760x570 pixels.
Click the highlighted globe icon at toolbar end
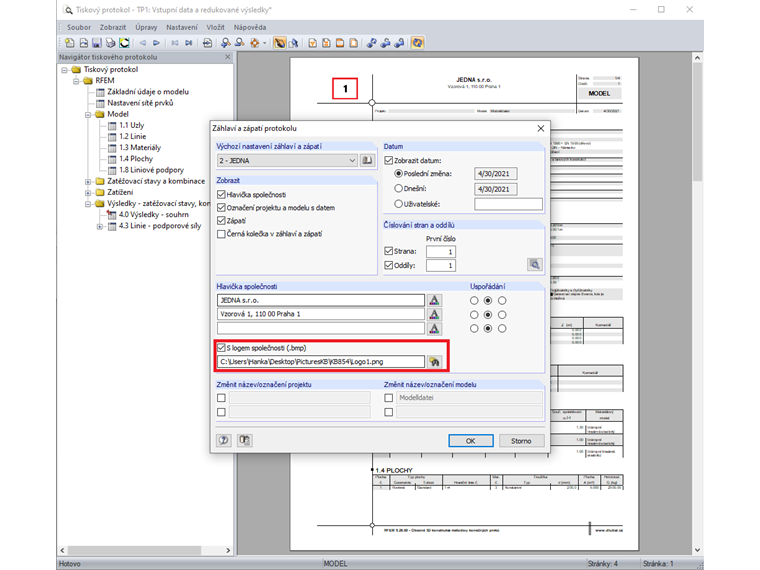click(x=417, y=43)
